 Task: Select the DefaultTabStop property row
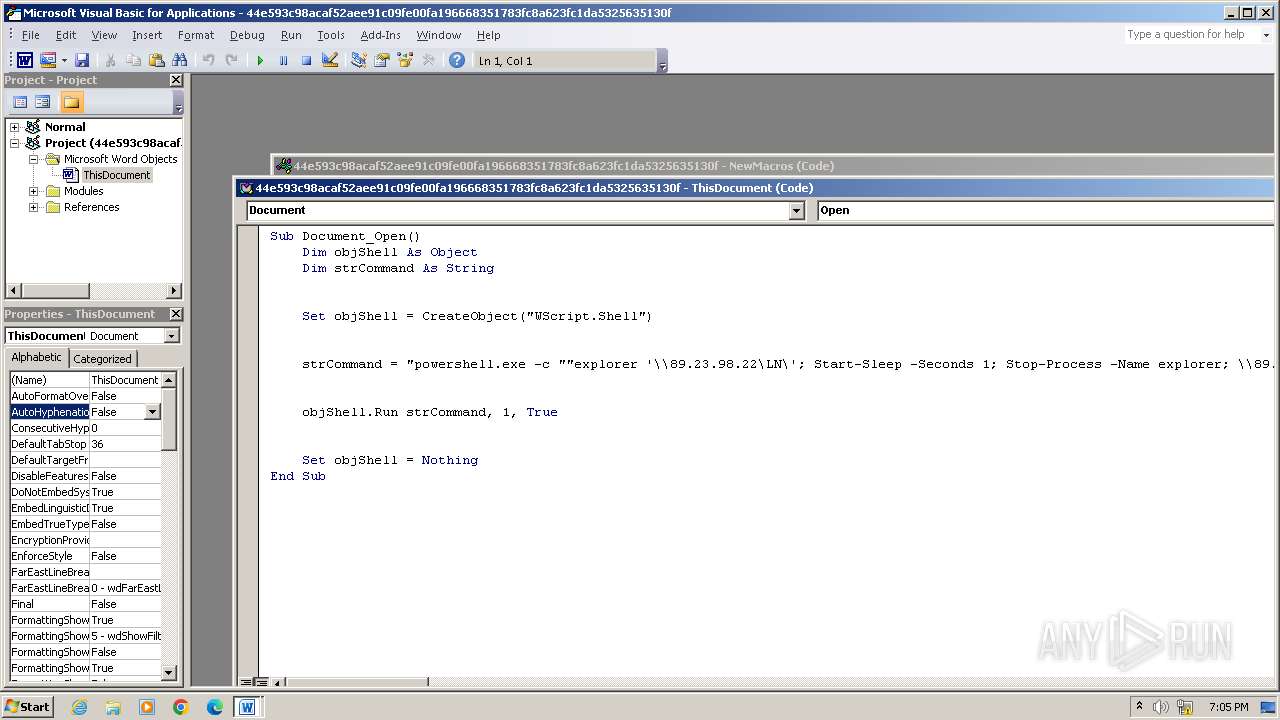tap(85, 444)
